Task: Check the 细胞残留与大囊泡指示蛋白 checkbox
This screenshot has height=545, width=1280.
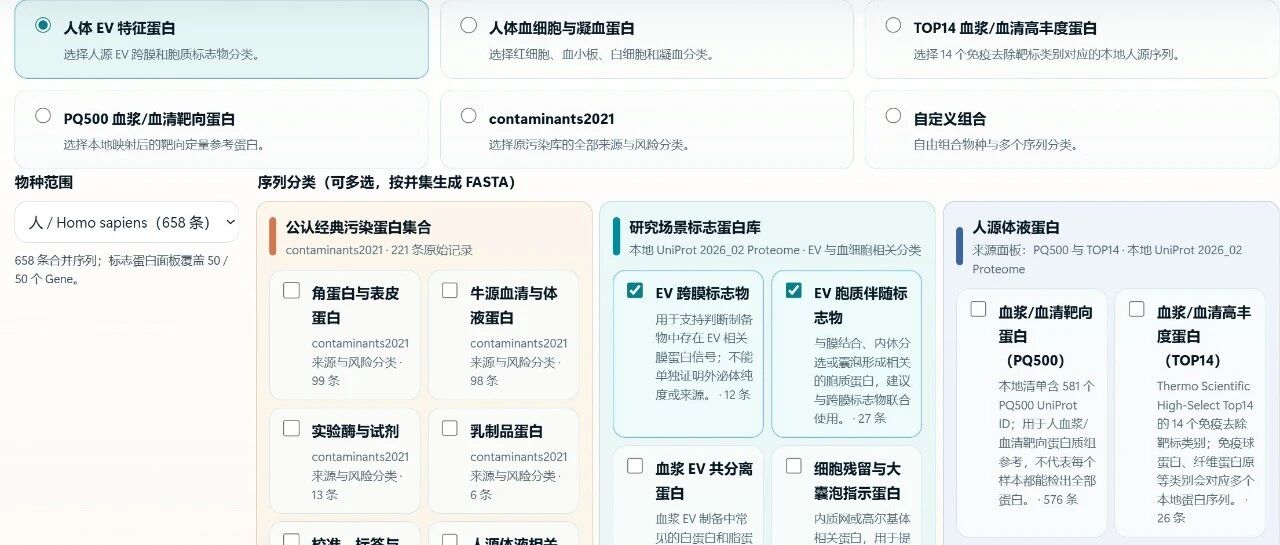Action: [794, 466]
